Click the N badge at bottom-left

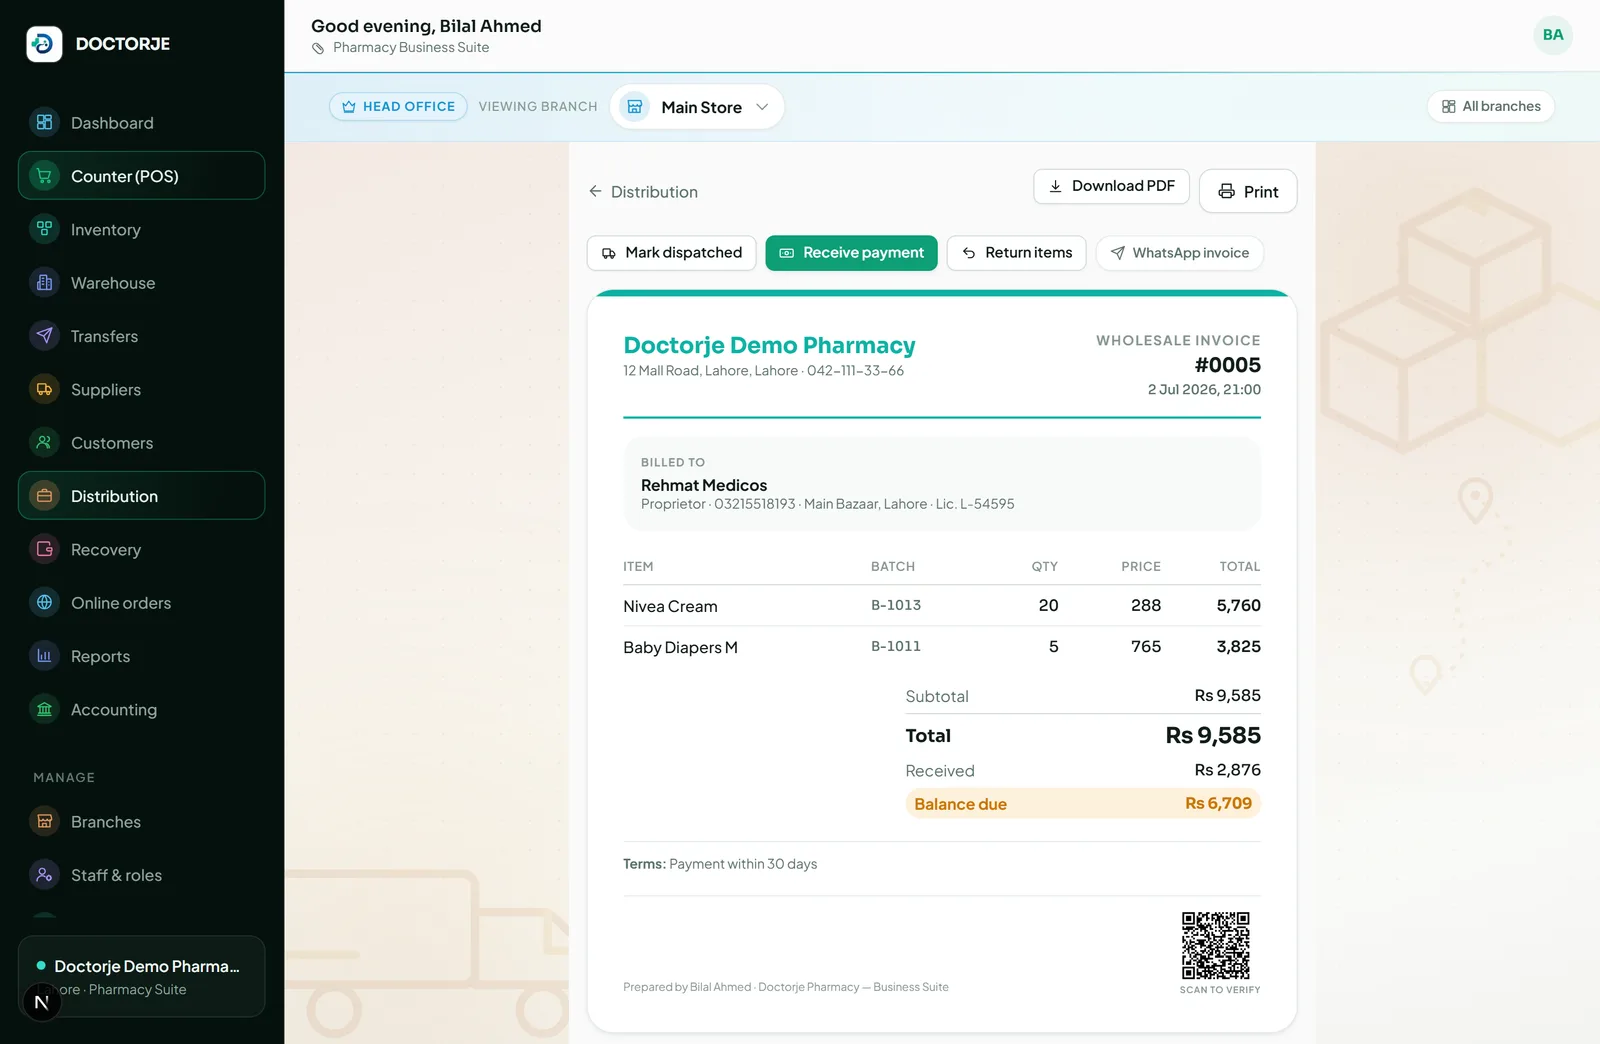coord(41,1002)
